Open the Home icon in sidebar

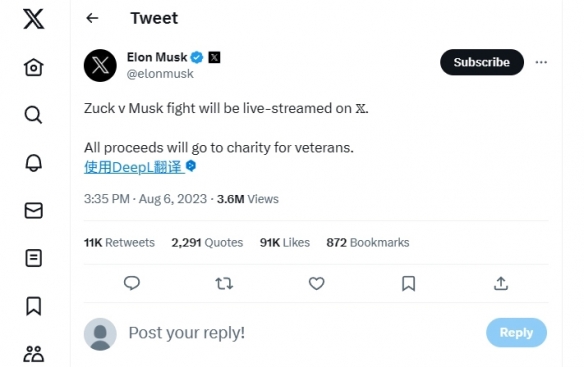pos(34,67)
